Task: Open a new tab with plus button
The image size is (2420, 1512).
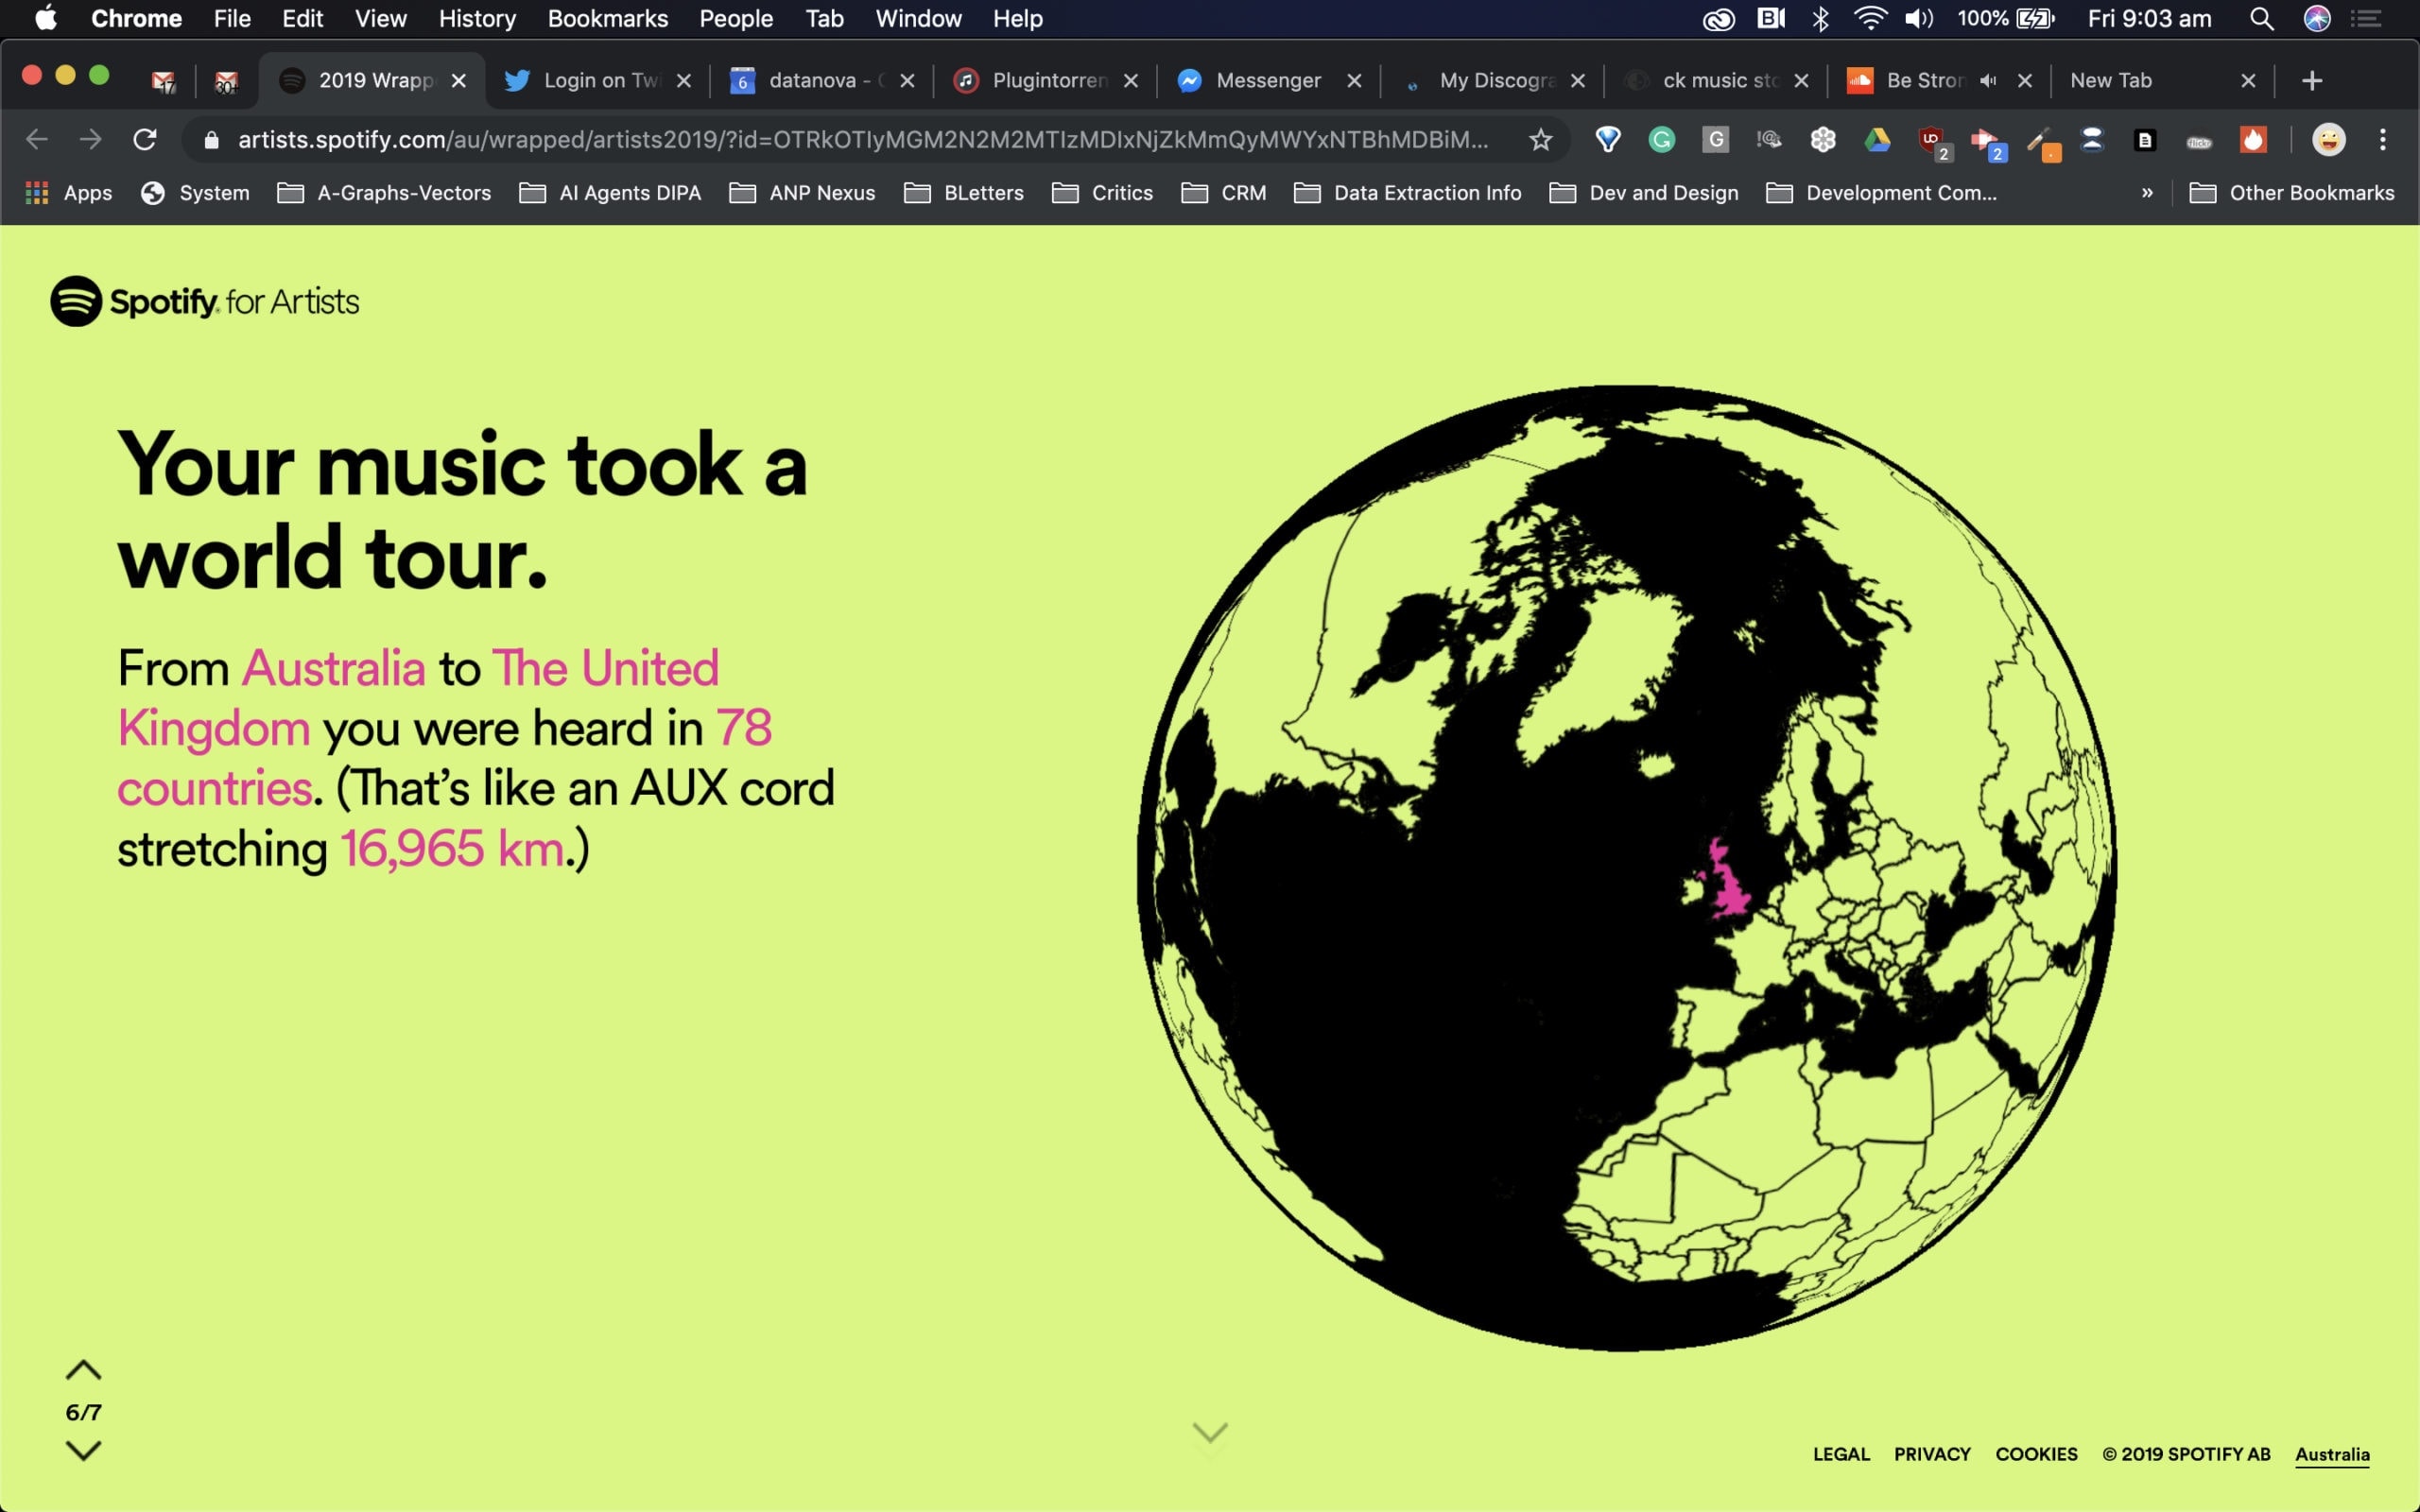Action: pyautogui.click(x=2311, y=81)
